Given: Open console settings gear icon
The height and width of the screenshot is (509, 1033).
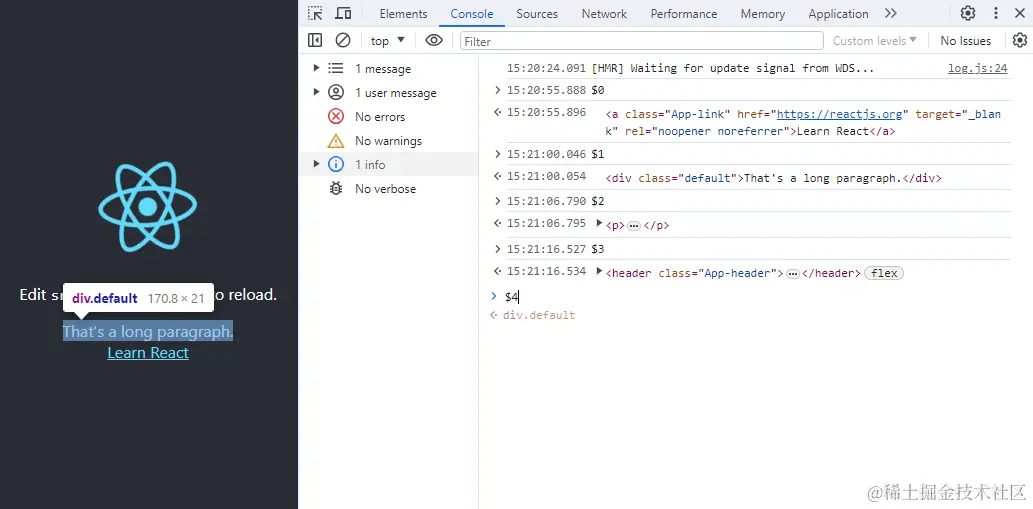Looking at the screenshot, I should (x=1019, y=41).
